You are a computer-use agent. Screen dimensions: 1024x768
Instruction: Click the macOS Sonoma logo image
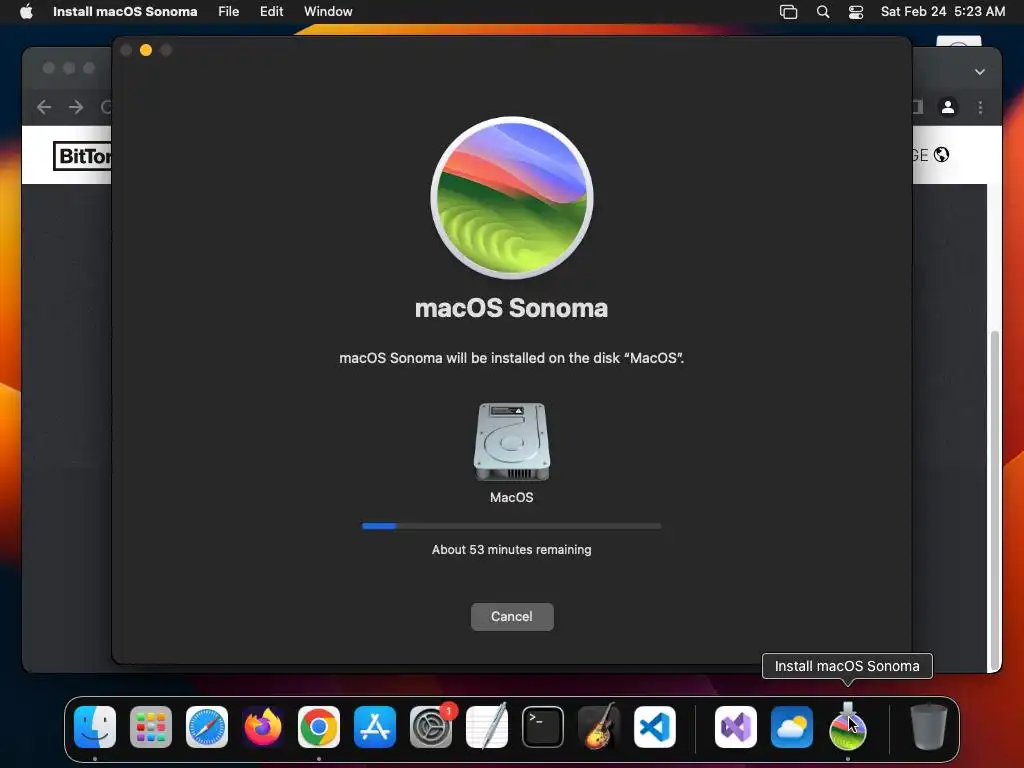pos(512,198)
